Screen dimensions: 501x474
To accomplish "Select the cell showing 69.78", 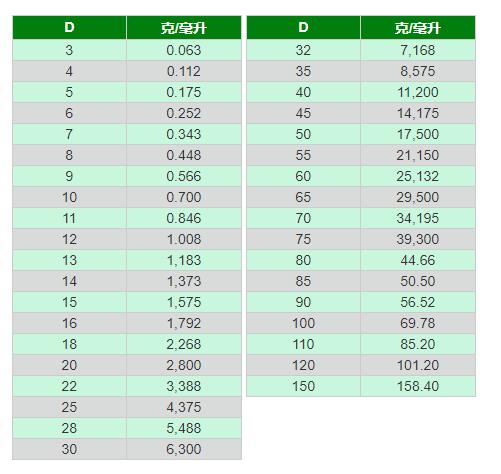I will [418, 323].
